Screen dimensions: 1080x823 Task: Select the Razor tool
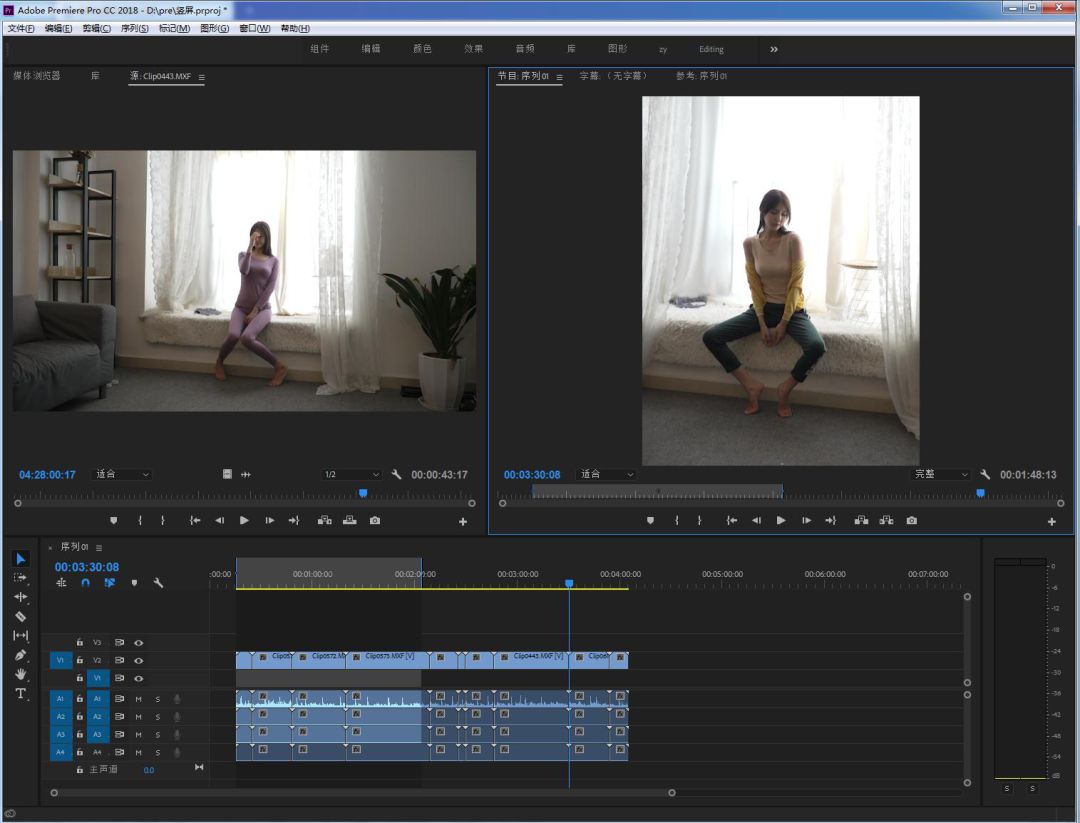coord(21,616)
